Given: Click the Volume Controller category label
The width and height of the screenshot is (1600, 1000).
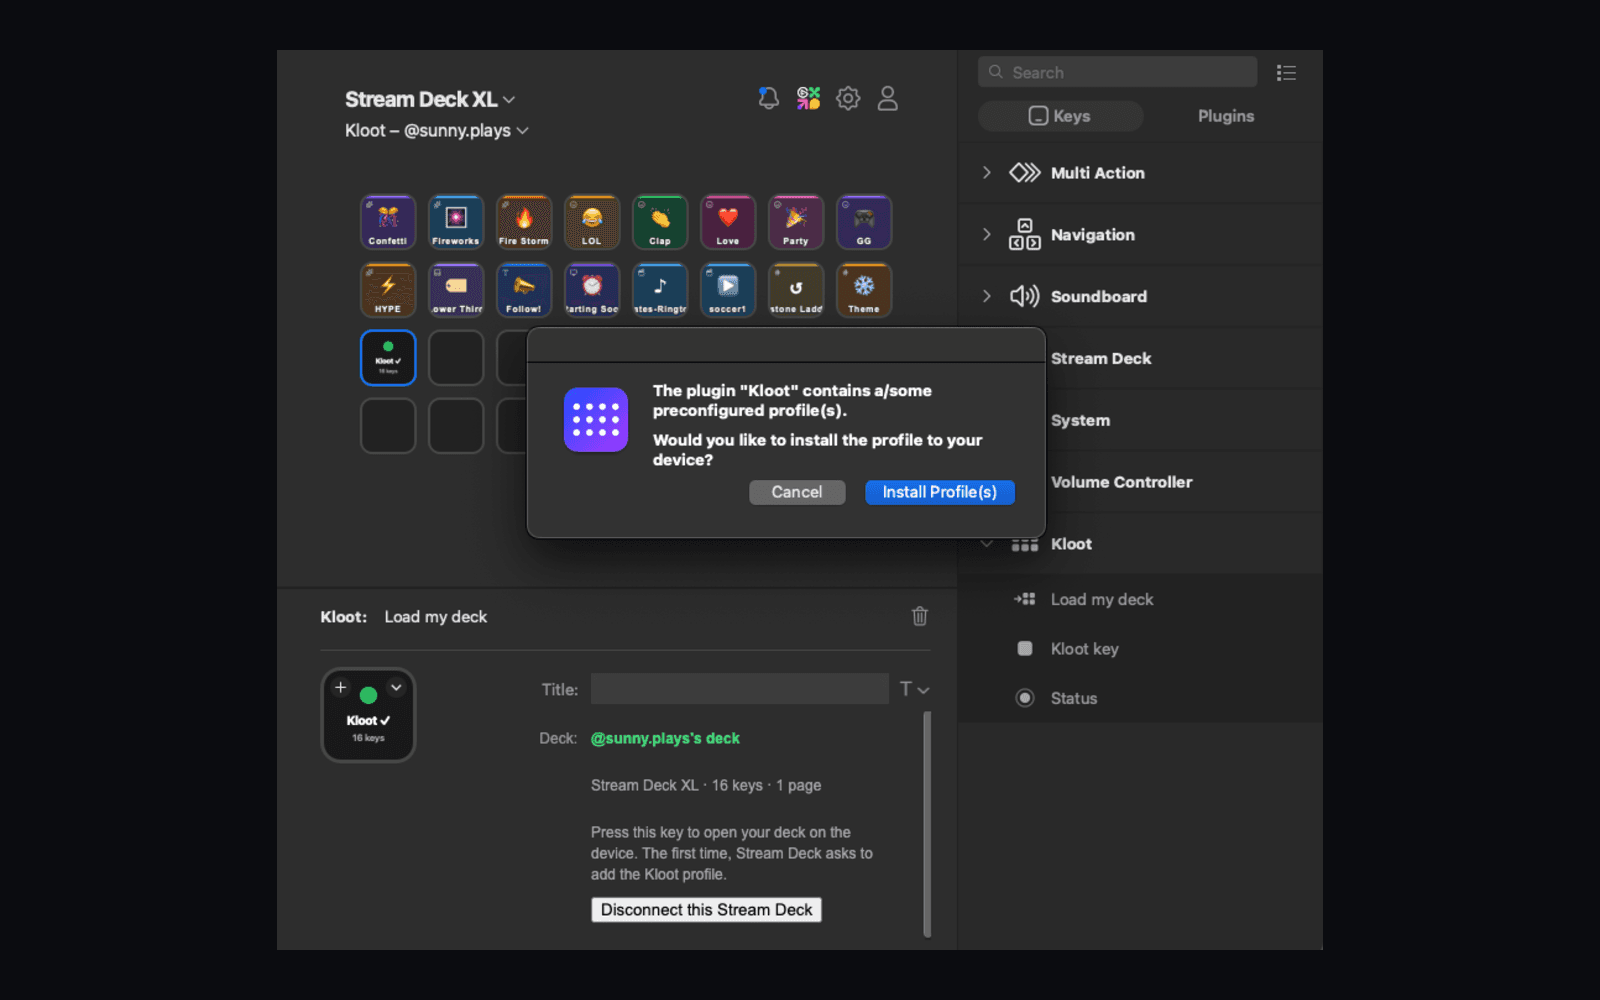Looking at the screenshot, I should [1121, 482].
